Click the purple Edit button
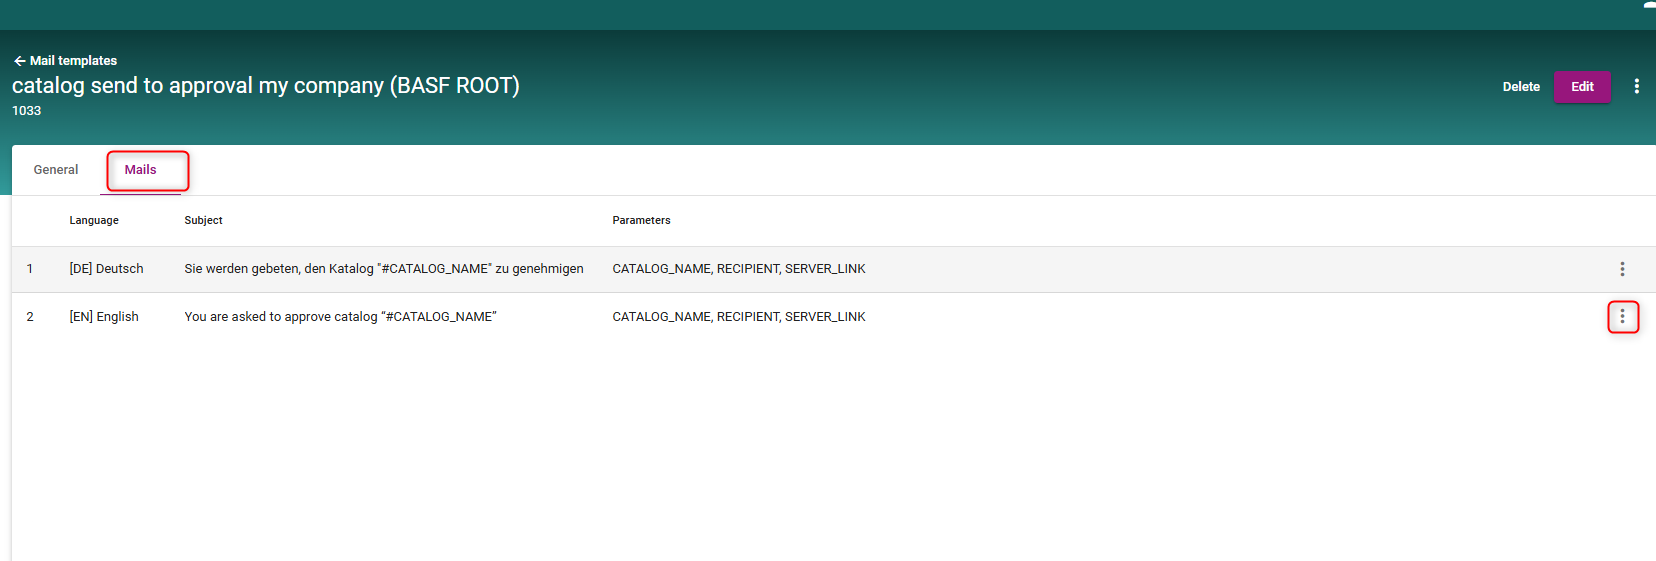 click(1581, 87)
